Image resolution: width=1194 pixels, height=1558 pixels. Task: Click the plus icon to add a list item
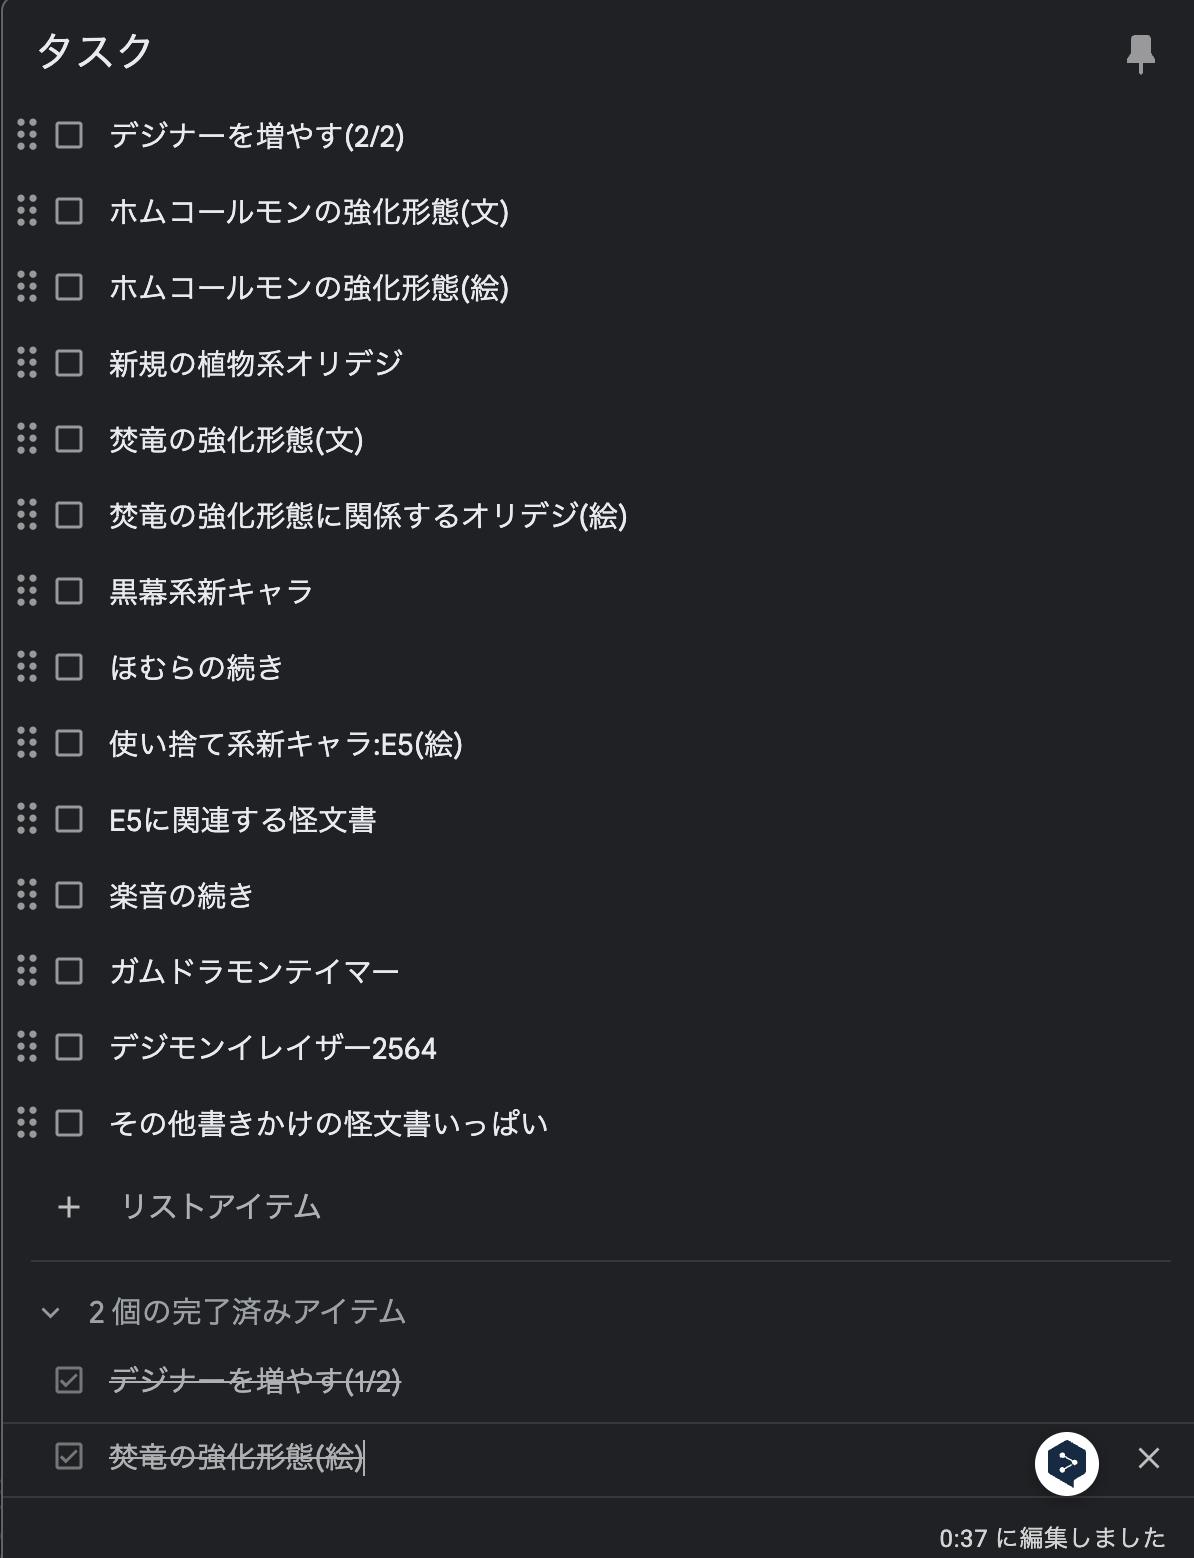68,1207
